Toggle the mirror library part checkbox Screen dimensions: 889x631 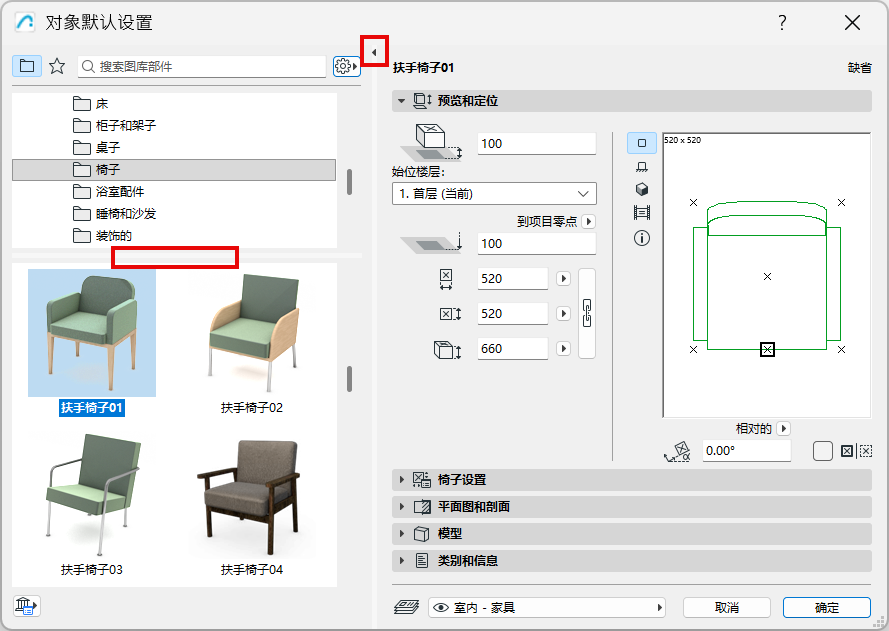pos(822,451)
